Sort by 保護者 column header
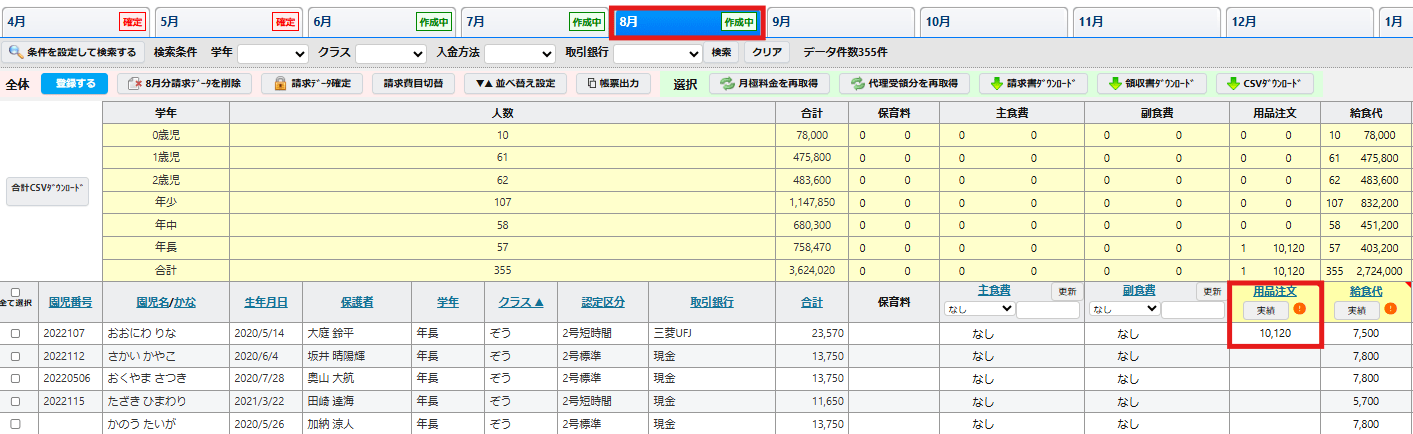Image resolution: width=1413 pixels, height=434 pixels. coord(356,302)
